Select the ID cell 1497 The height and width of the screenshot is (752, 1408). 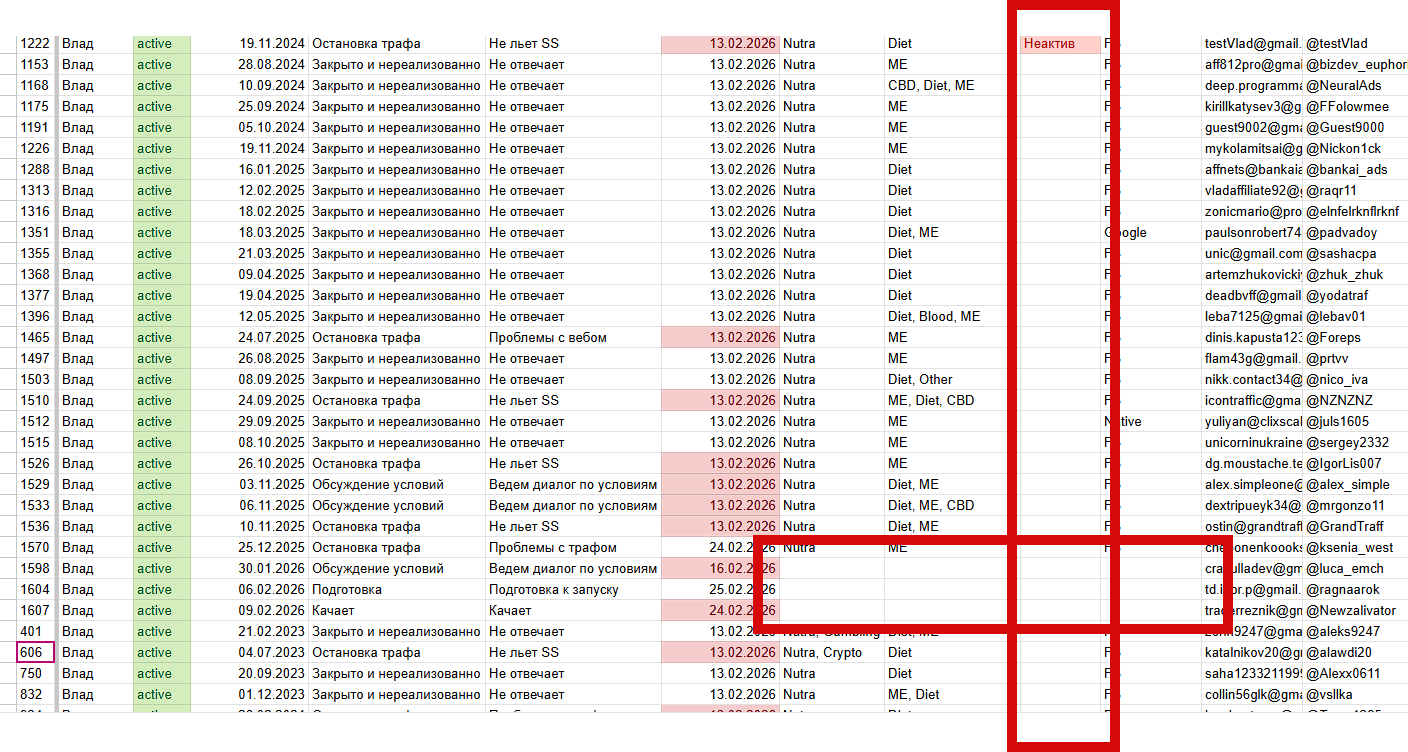point(36,359)
